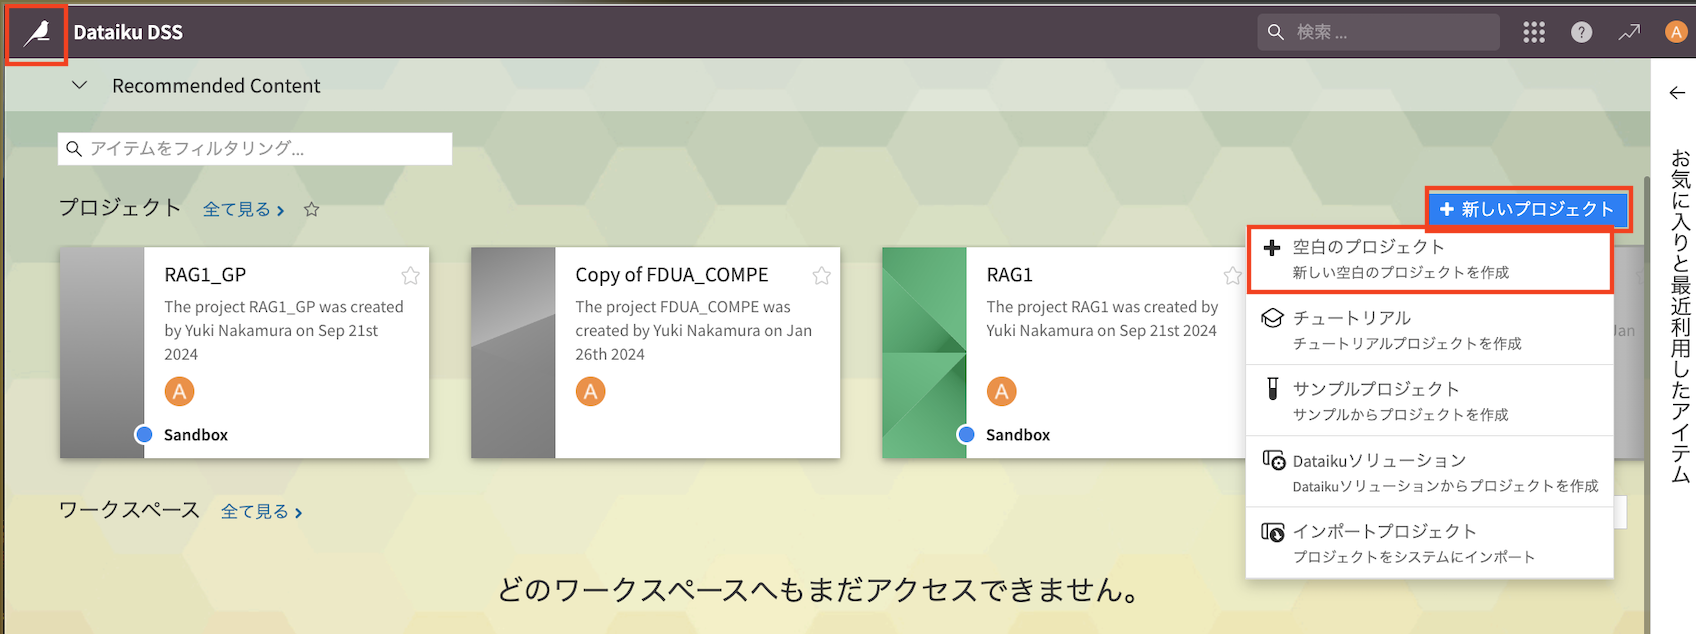
Task: Click the Sandbox label on RAG1 card
Action: coord(1018,435)
